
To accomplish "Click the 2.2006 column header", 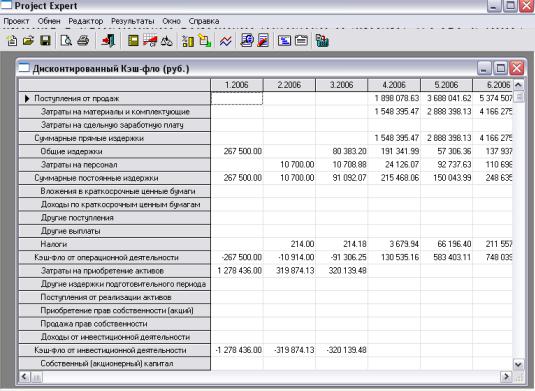I will pos(289,85).
